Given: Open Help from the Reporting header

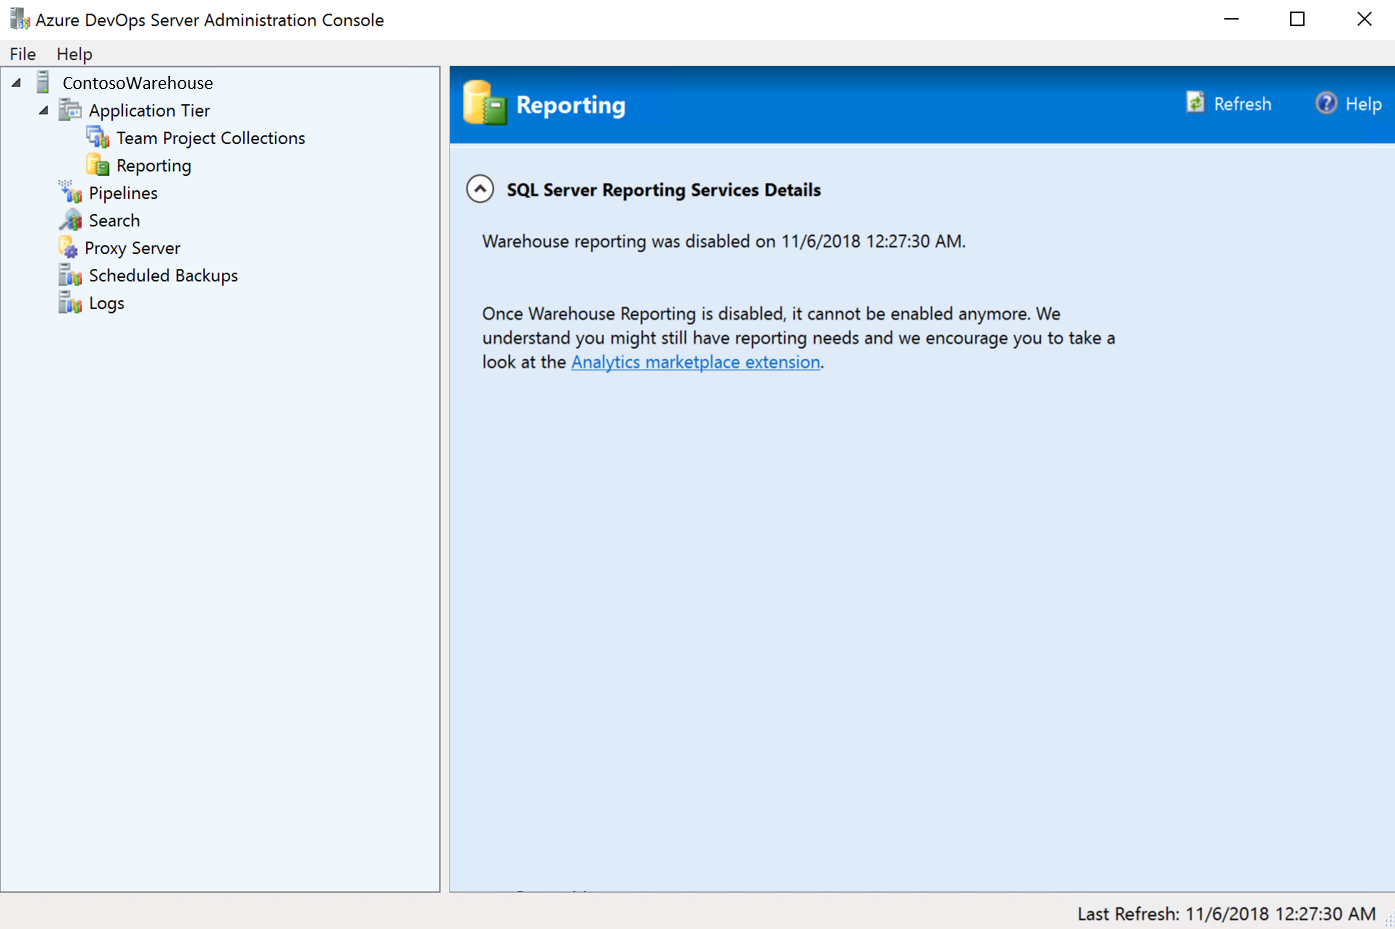Looking at the screenshot, I should click(x=1348, y=104).
